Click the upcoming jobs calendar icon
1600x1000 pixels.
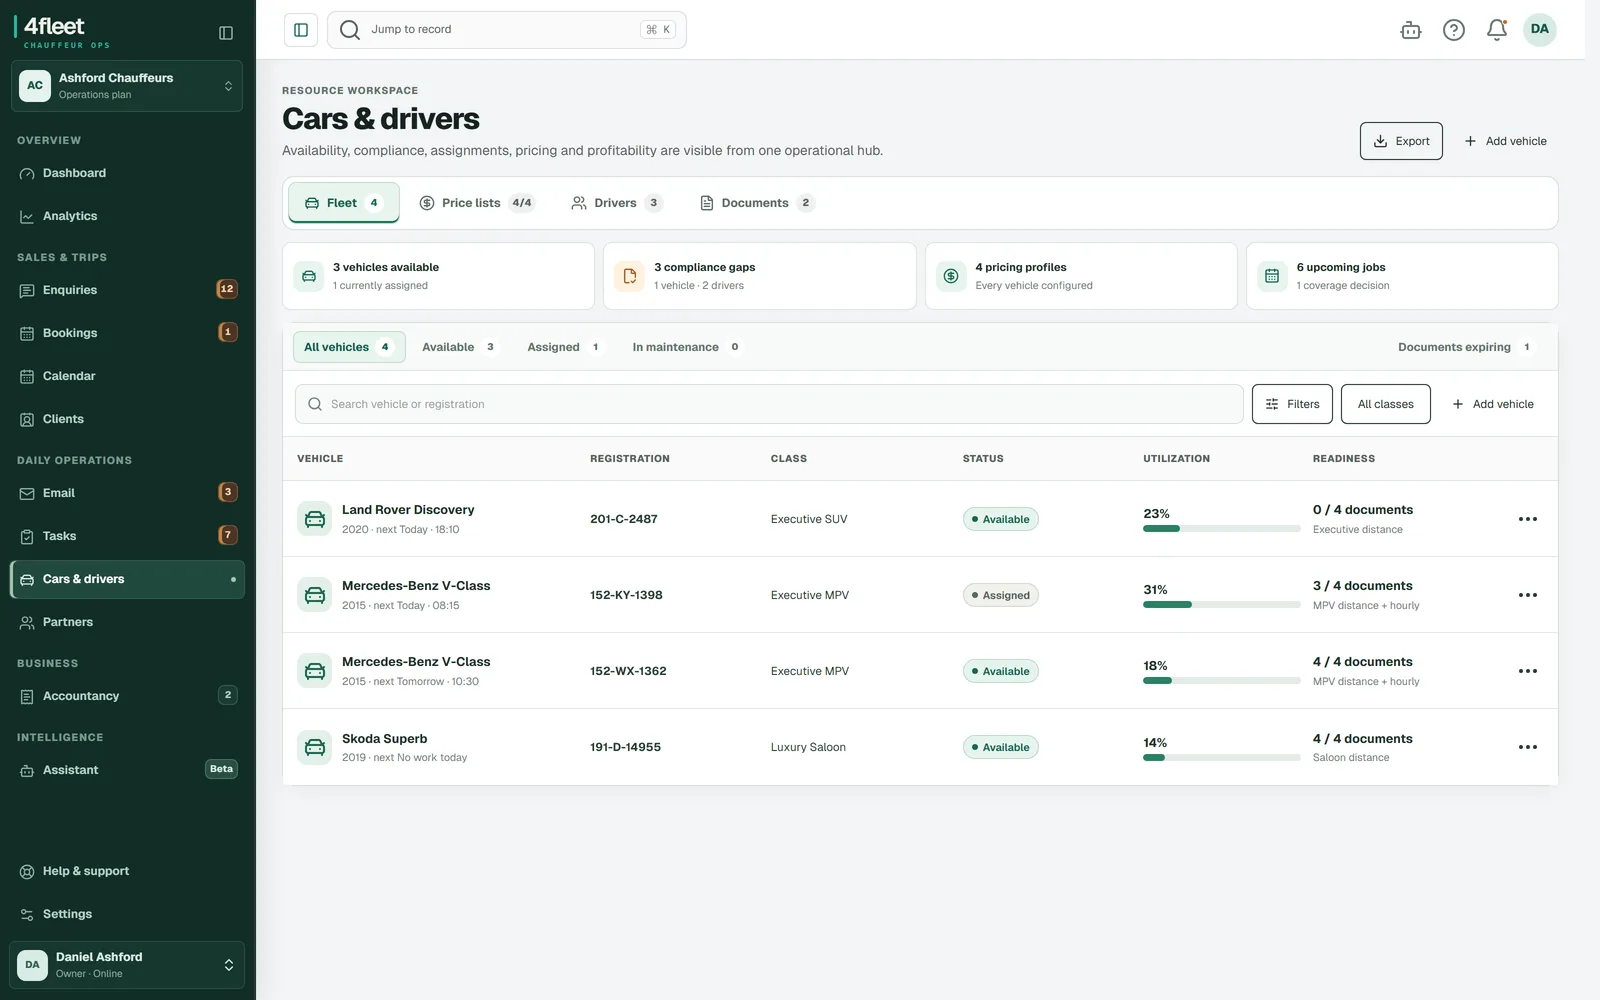(1272, 276)
